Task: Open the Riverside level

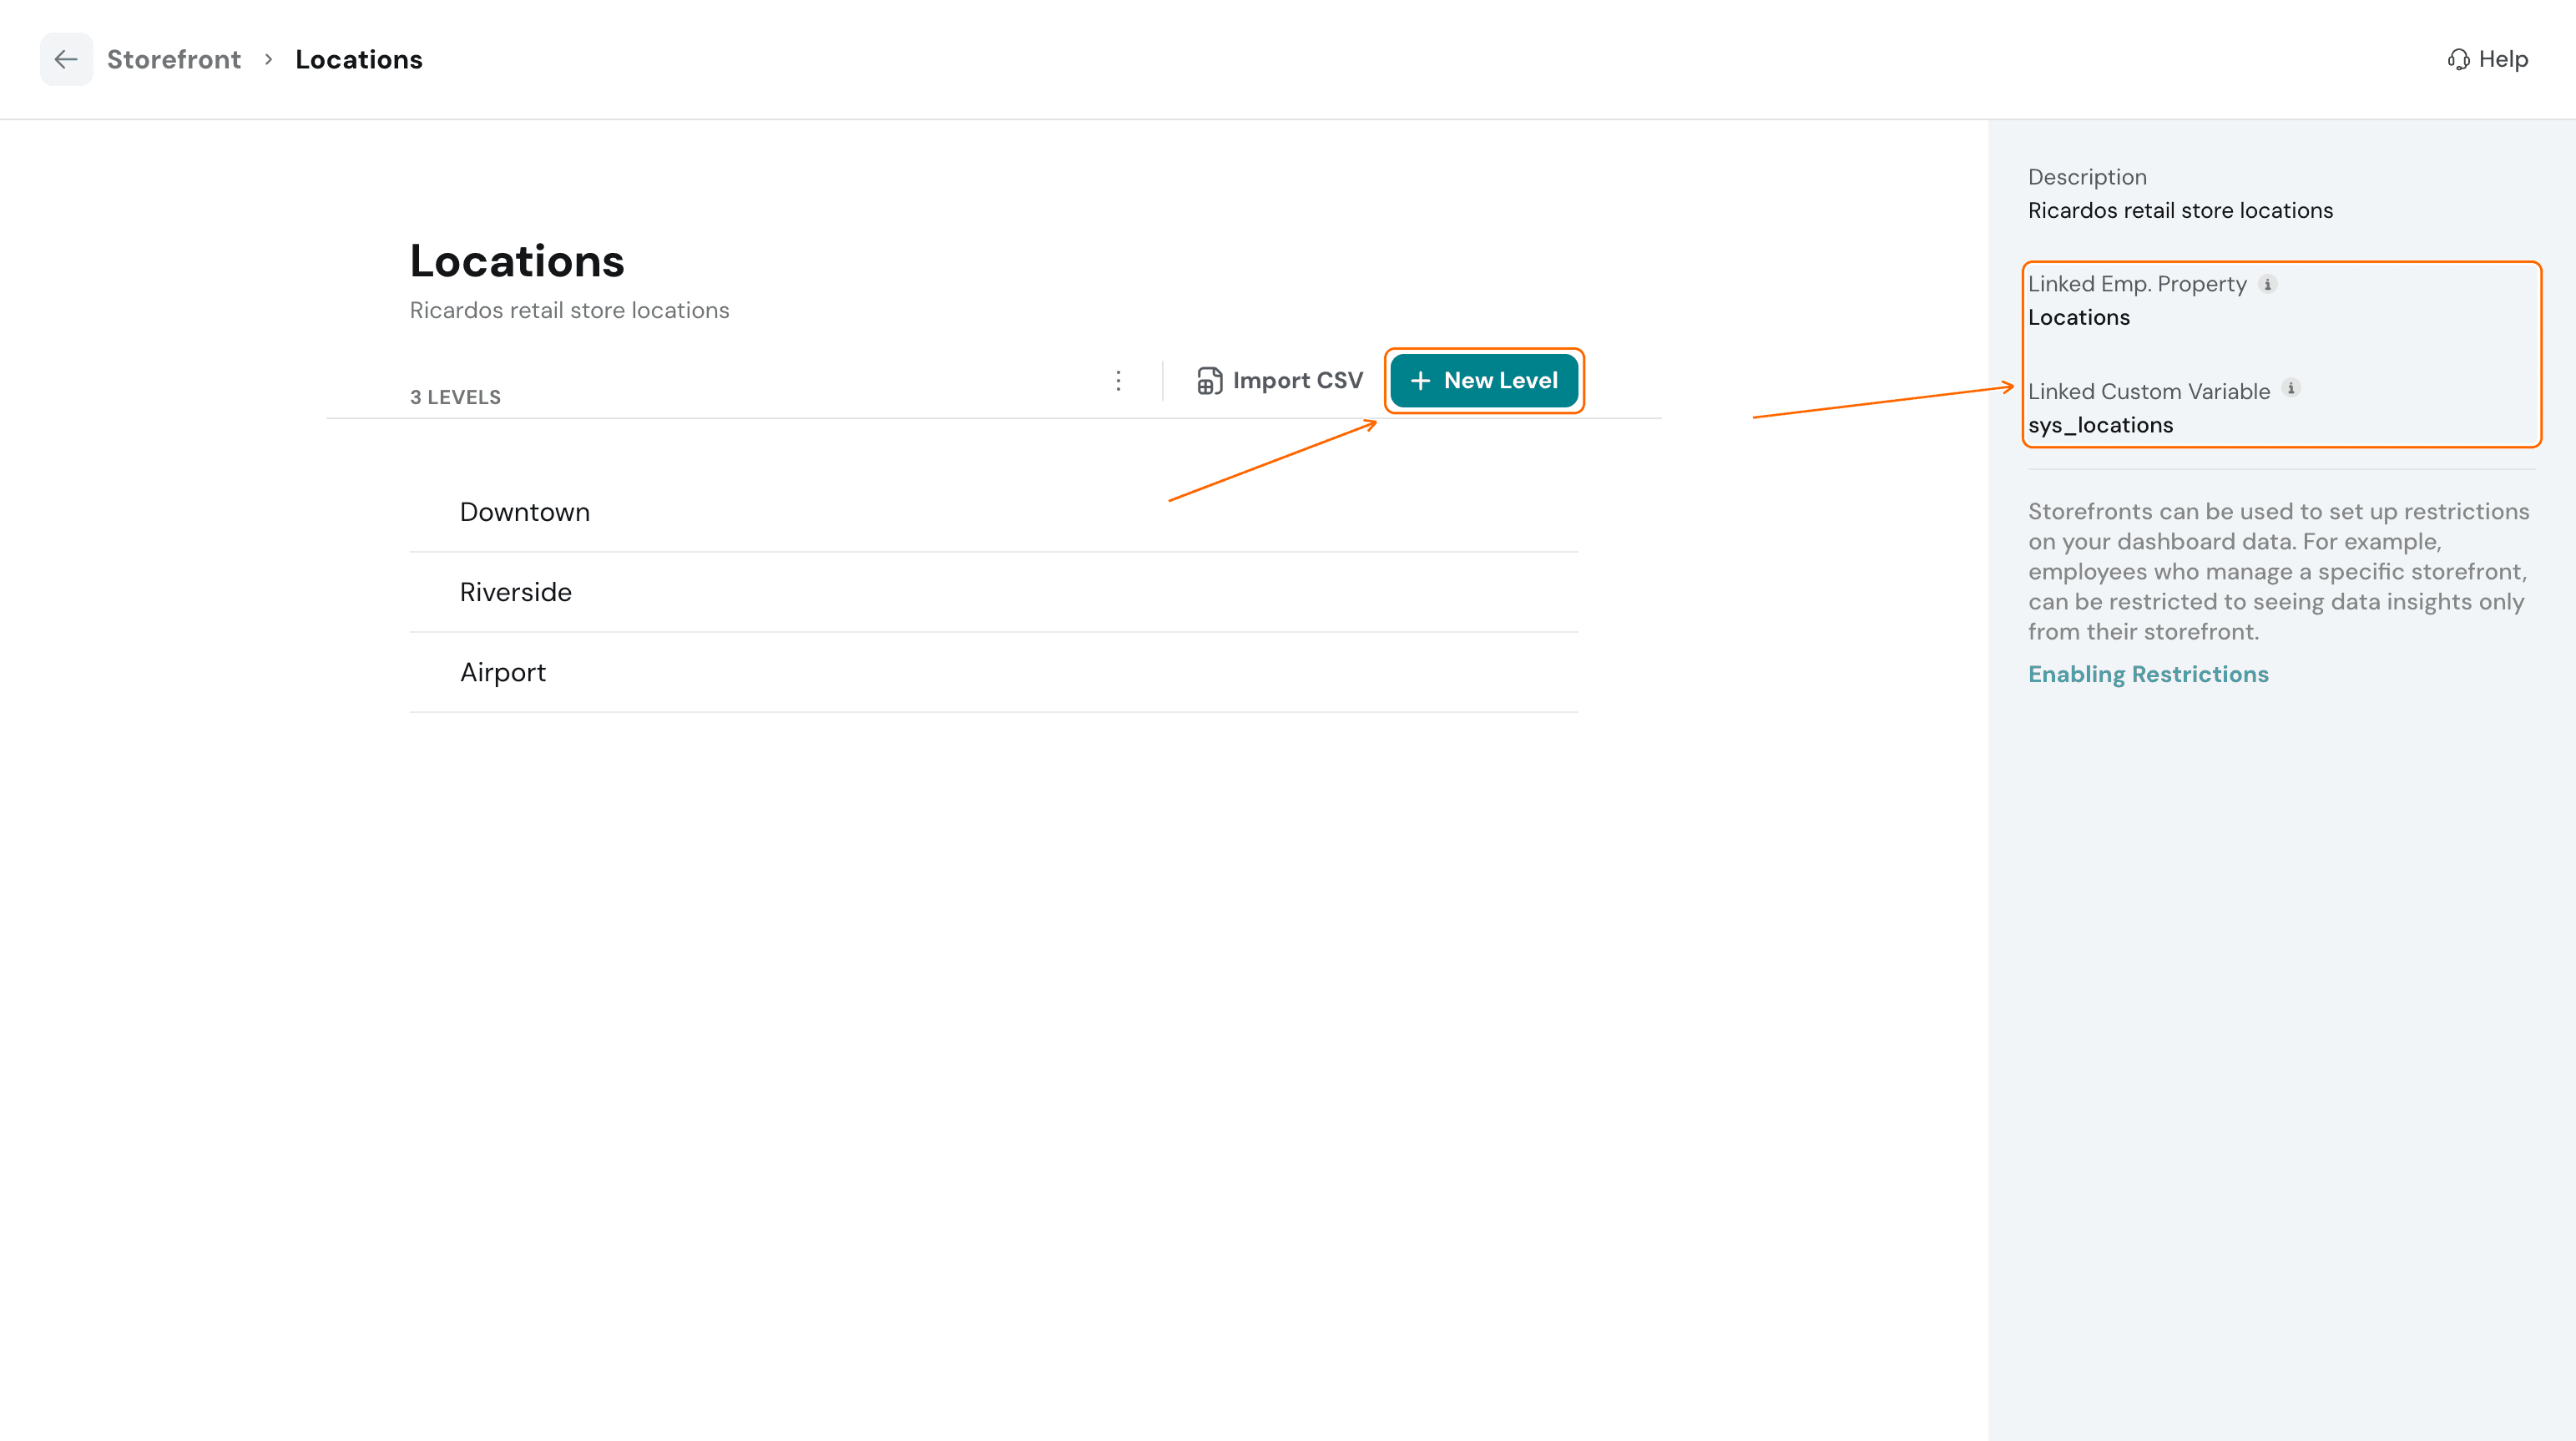Action: (994, 592)
